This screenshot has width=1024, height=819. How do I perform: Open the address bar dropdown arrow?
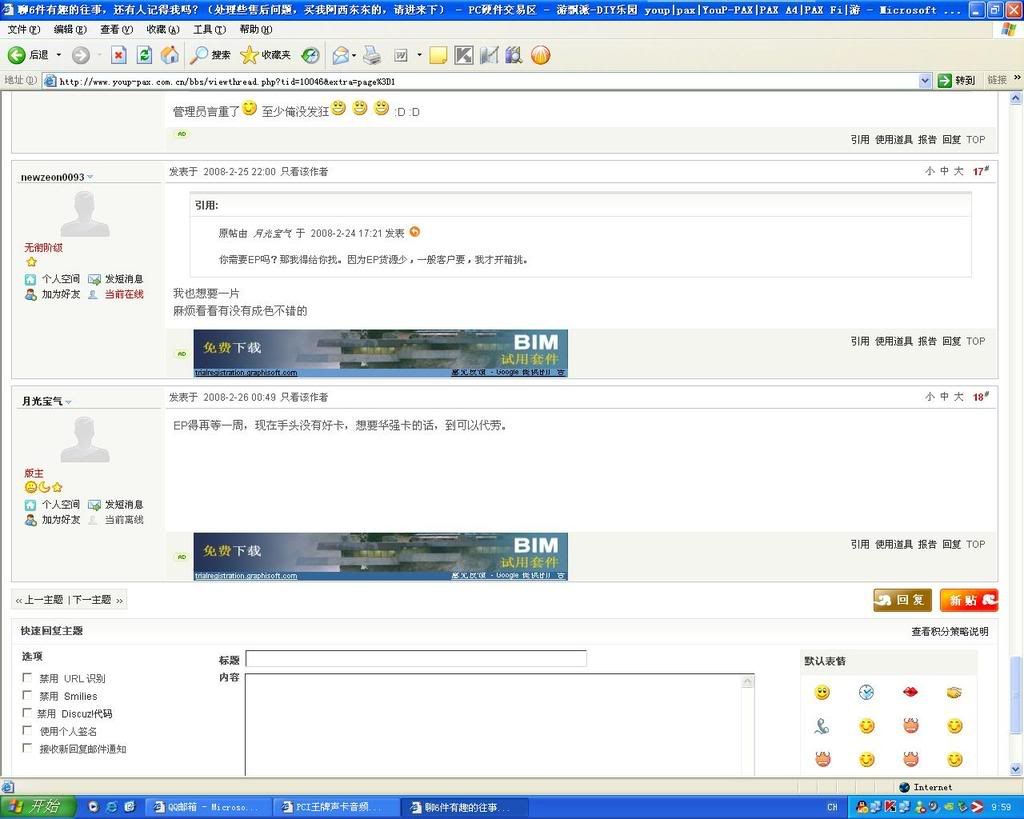[925, 81]
